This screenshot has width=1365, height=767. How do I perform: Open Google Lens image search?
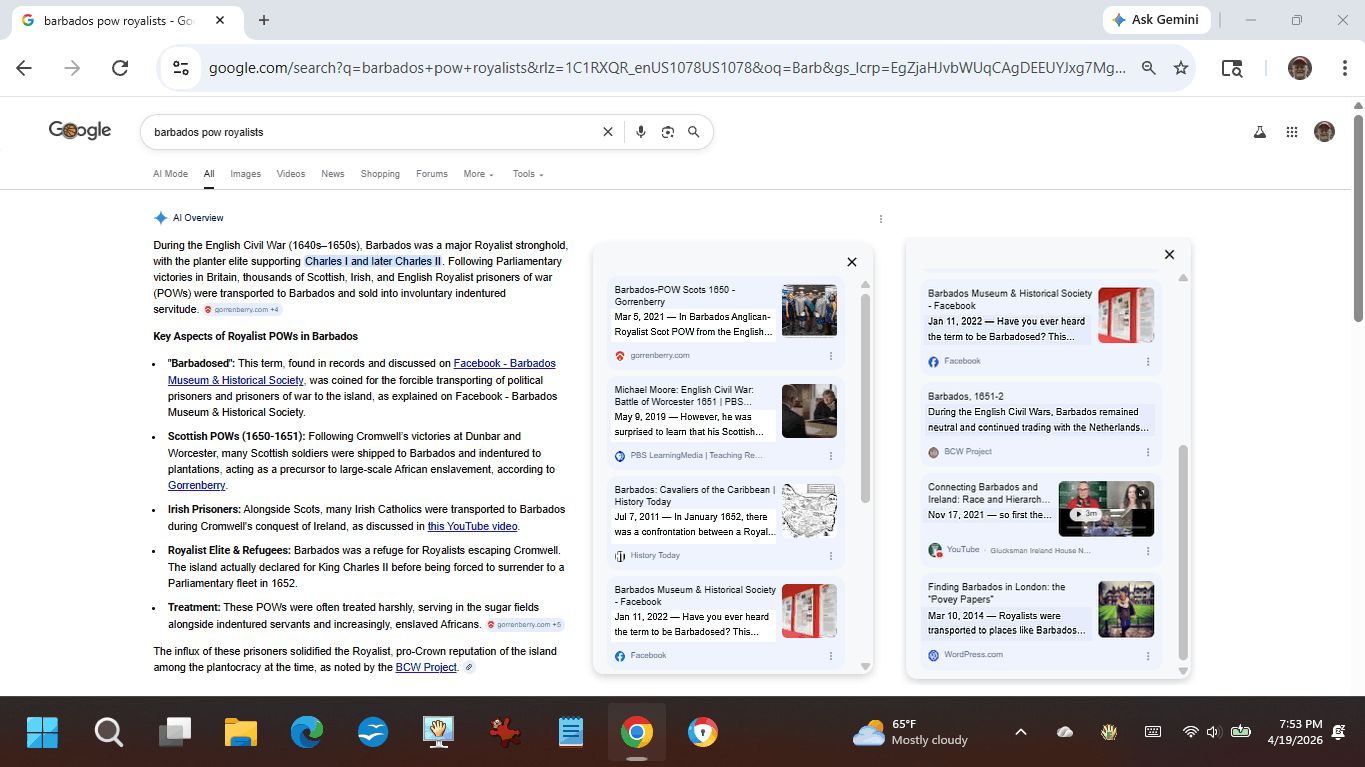coord(667,132)
